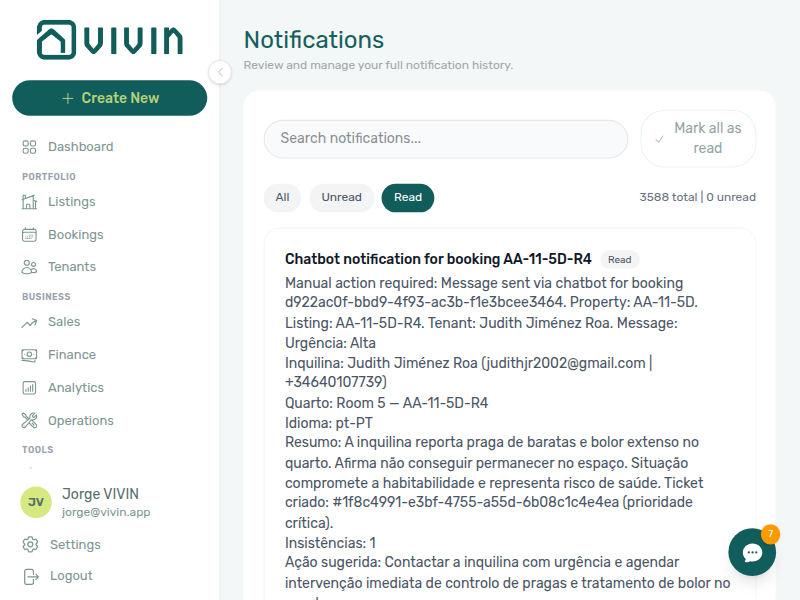
Task: Click the Analytics bar chart icon
Action: (29, 388)
